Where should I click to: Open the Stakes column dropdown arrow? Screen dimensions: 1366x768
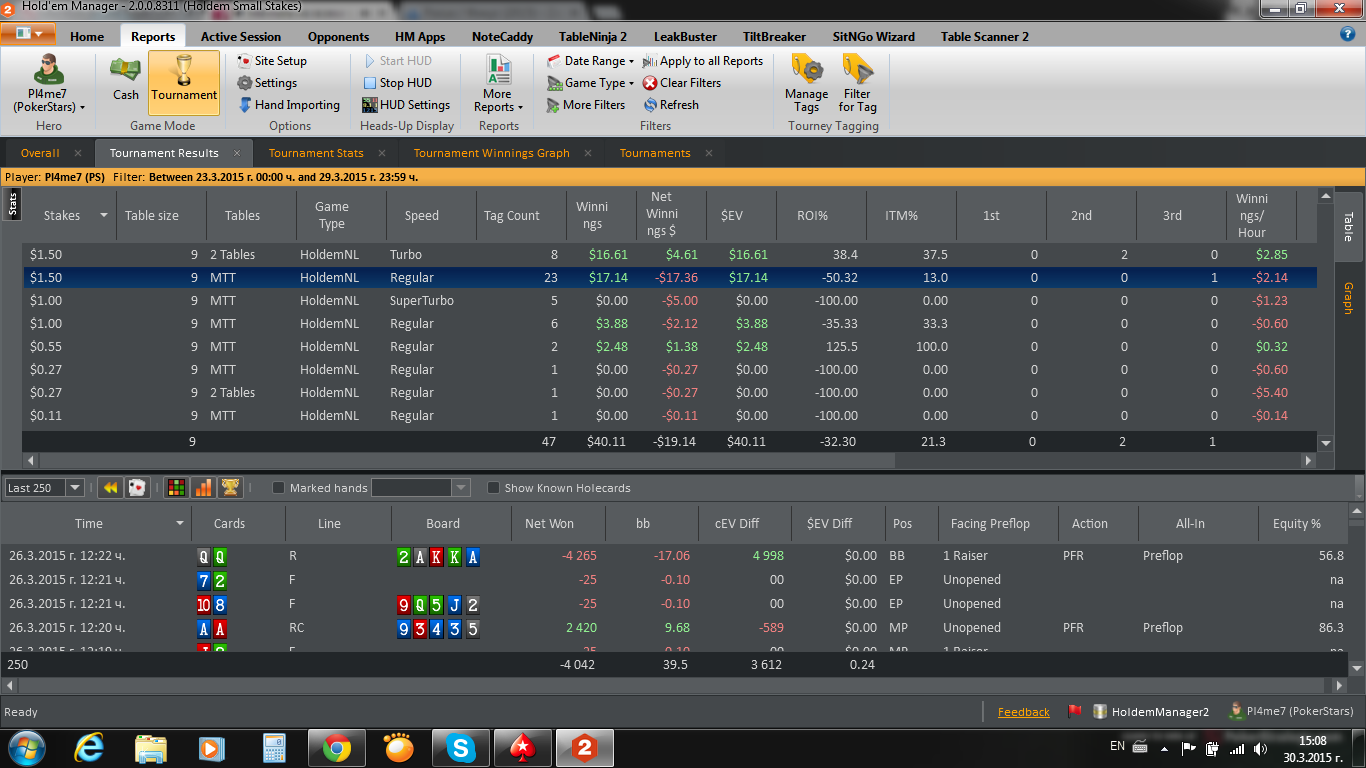(103, 216)
